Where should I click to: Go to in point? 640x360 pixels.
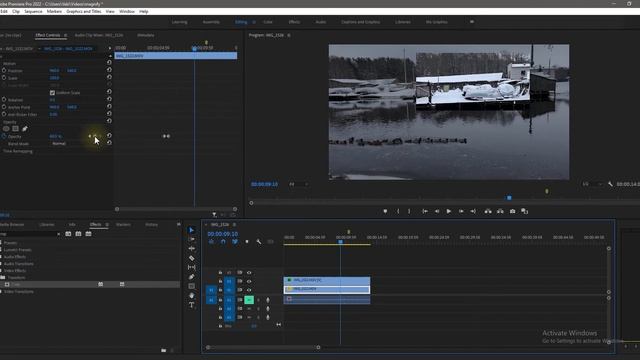point(425,211)
